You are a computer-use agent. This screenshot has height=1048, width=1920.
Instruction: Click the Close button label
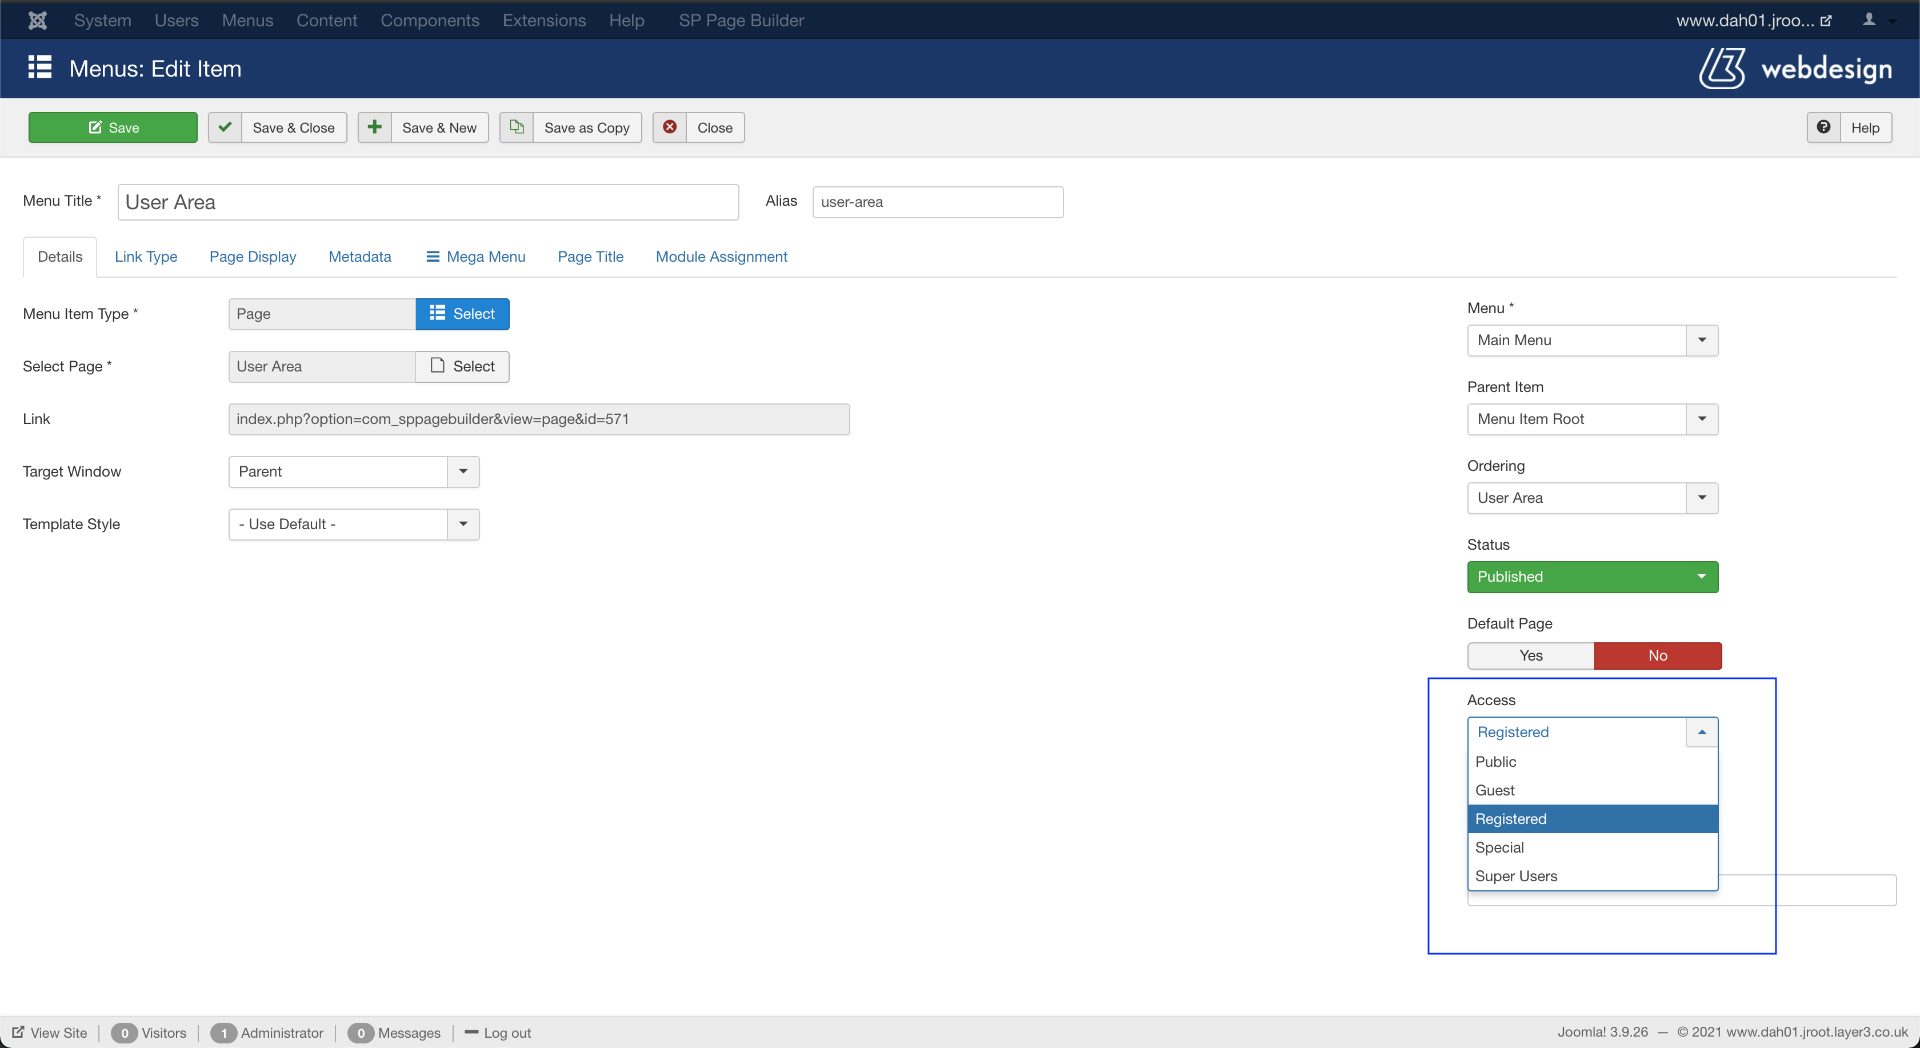715,127
